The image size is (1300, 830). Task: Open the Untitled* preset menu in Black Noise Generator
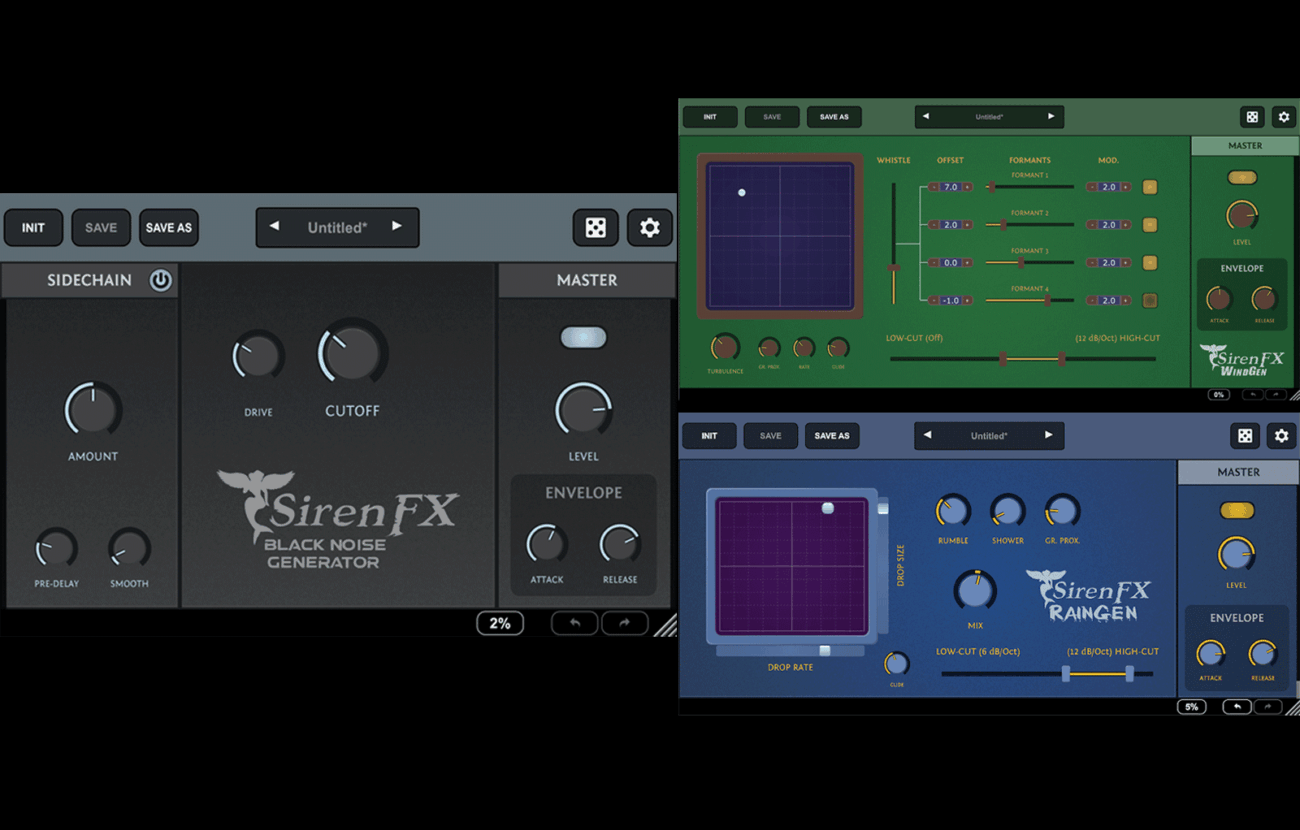coord(337,227)
